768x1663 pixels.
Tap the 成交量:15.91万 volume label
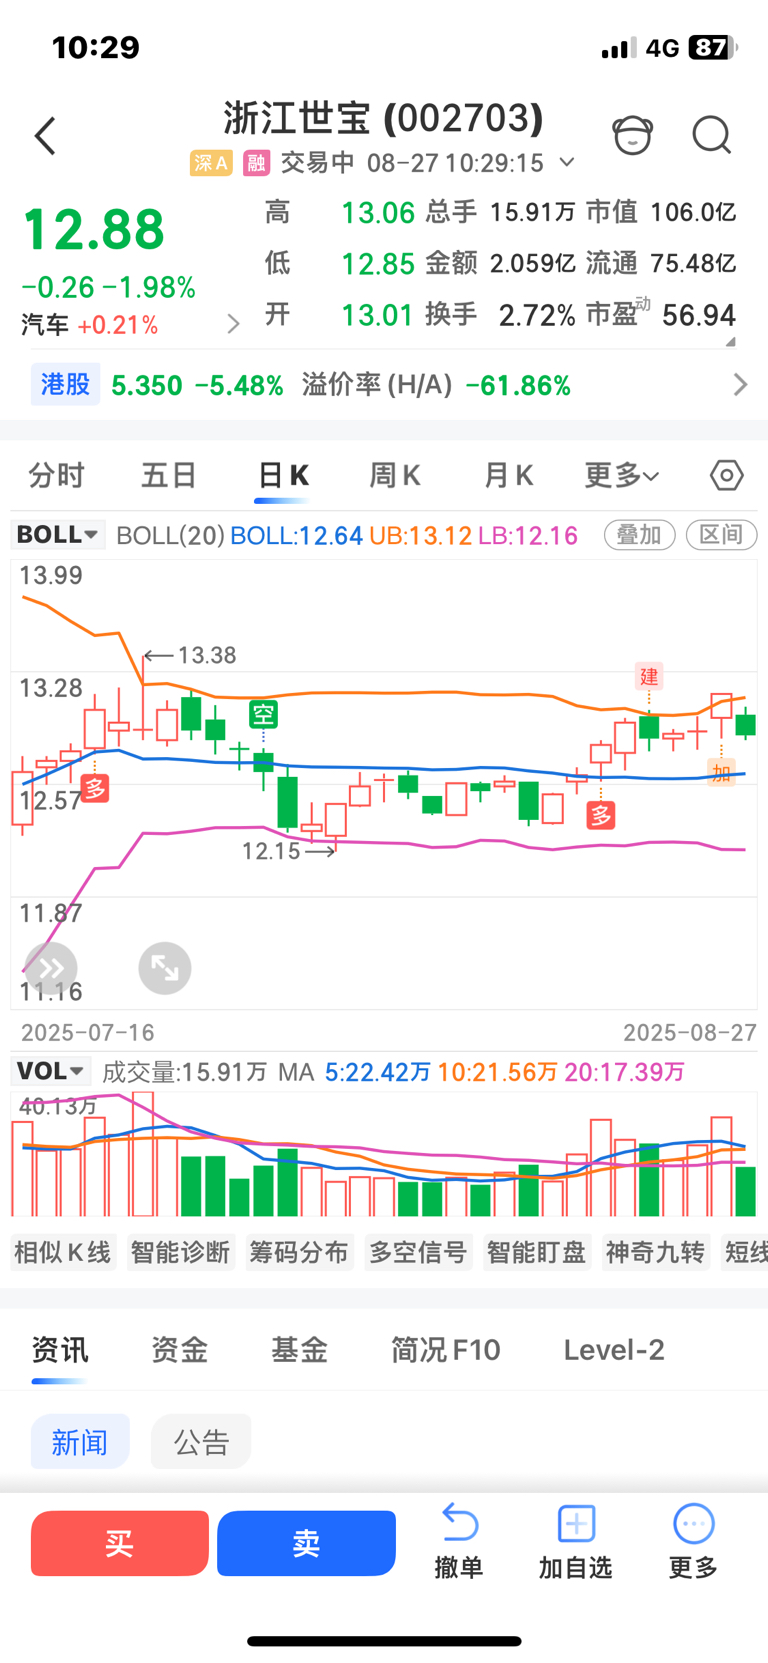click(x=185, y=1072)
